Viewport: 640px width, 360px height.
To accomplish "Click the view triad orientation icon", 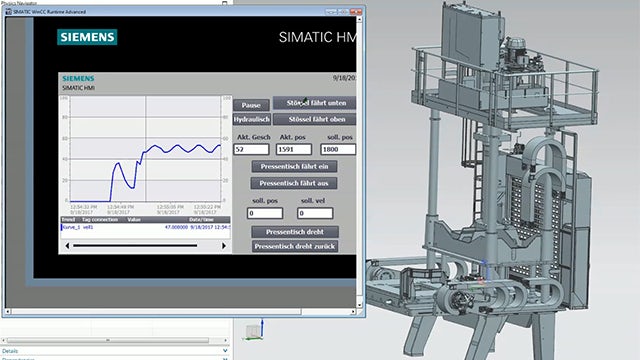I will pos(255,331).
